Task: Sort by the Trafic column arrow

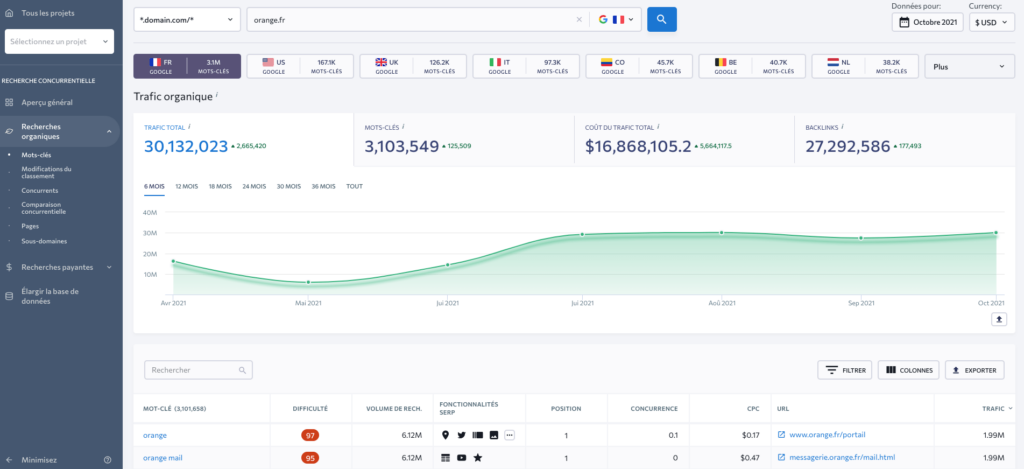Action: click(x=1012, y=408)
